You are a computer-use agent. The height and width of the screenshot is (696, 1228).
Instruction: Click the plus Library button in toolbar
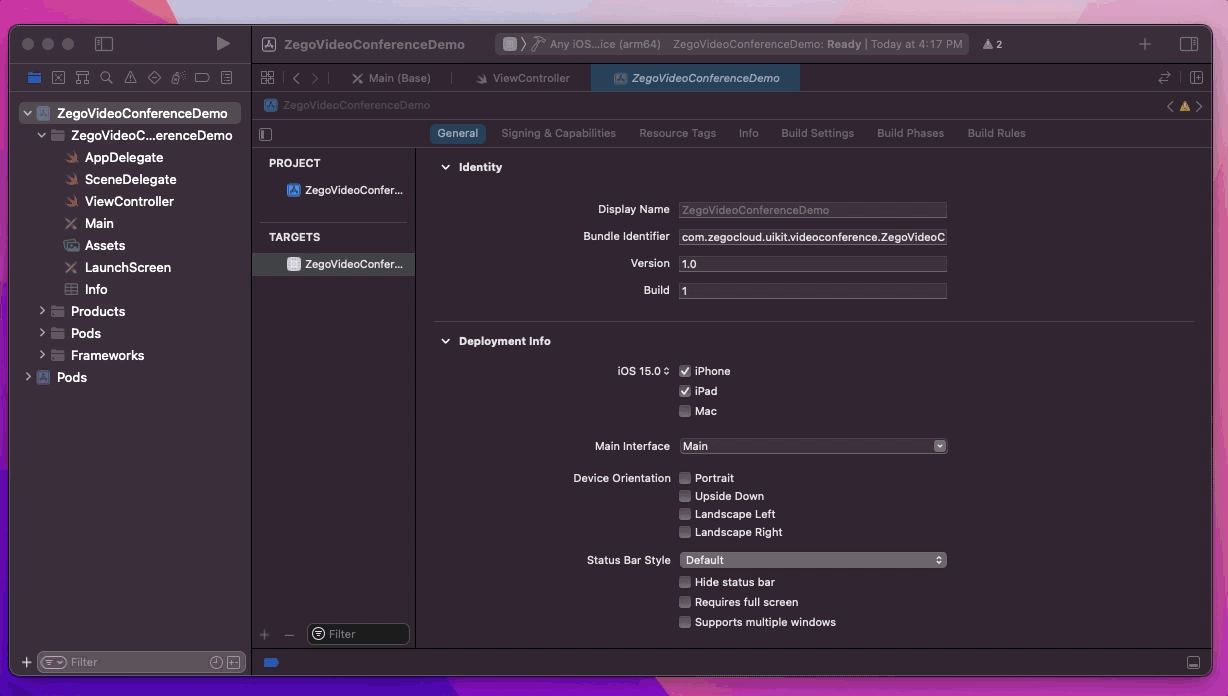click(1145, 44)
